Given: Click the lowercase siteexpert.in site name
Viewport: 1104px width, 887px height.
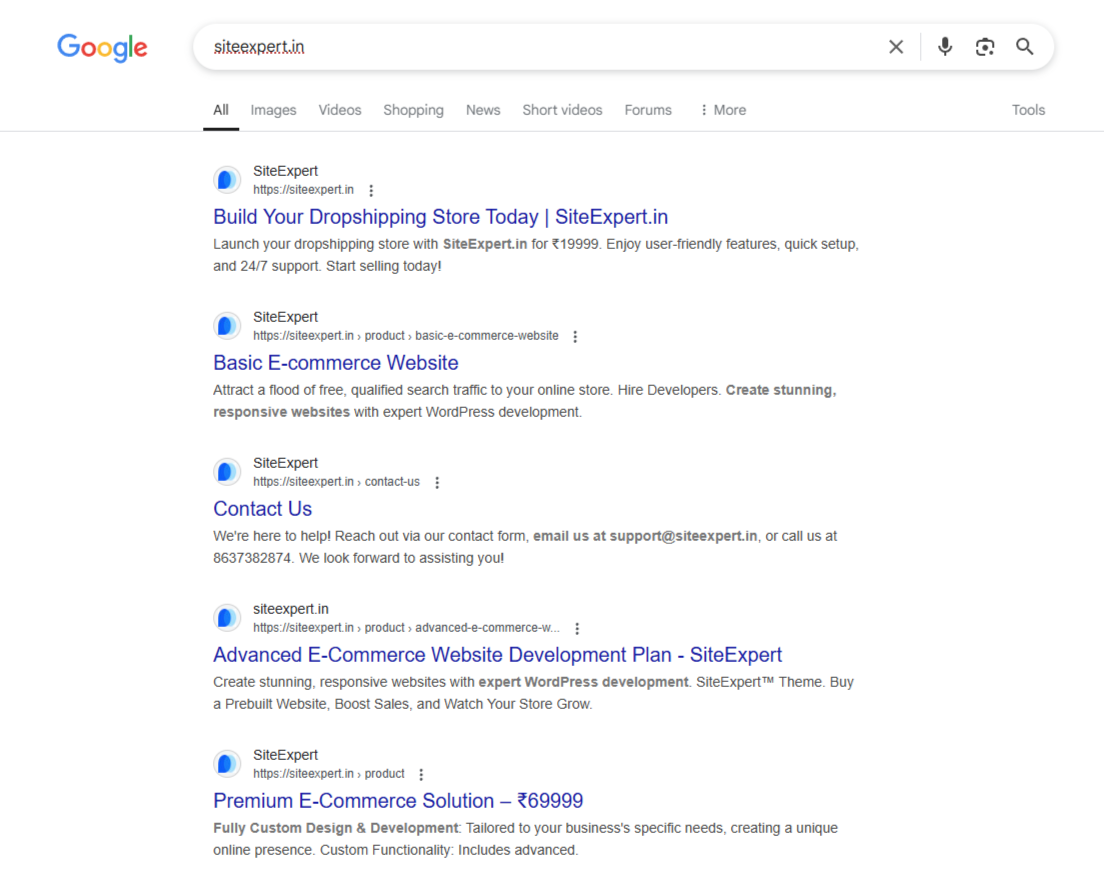Looking at the screenshot, I should (291, 609).
